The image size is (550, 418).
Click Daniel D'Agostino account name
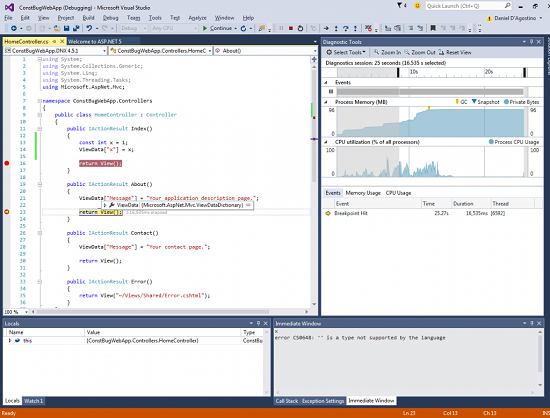click(x=515, y=18)
